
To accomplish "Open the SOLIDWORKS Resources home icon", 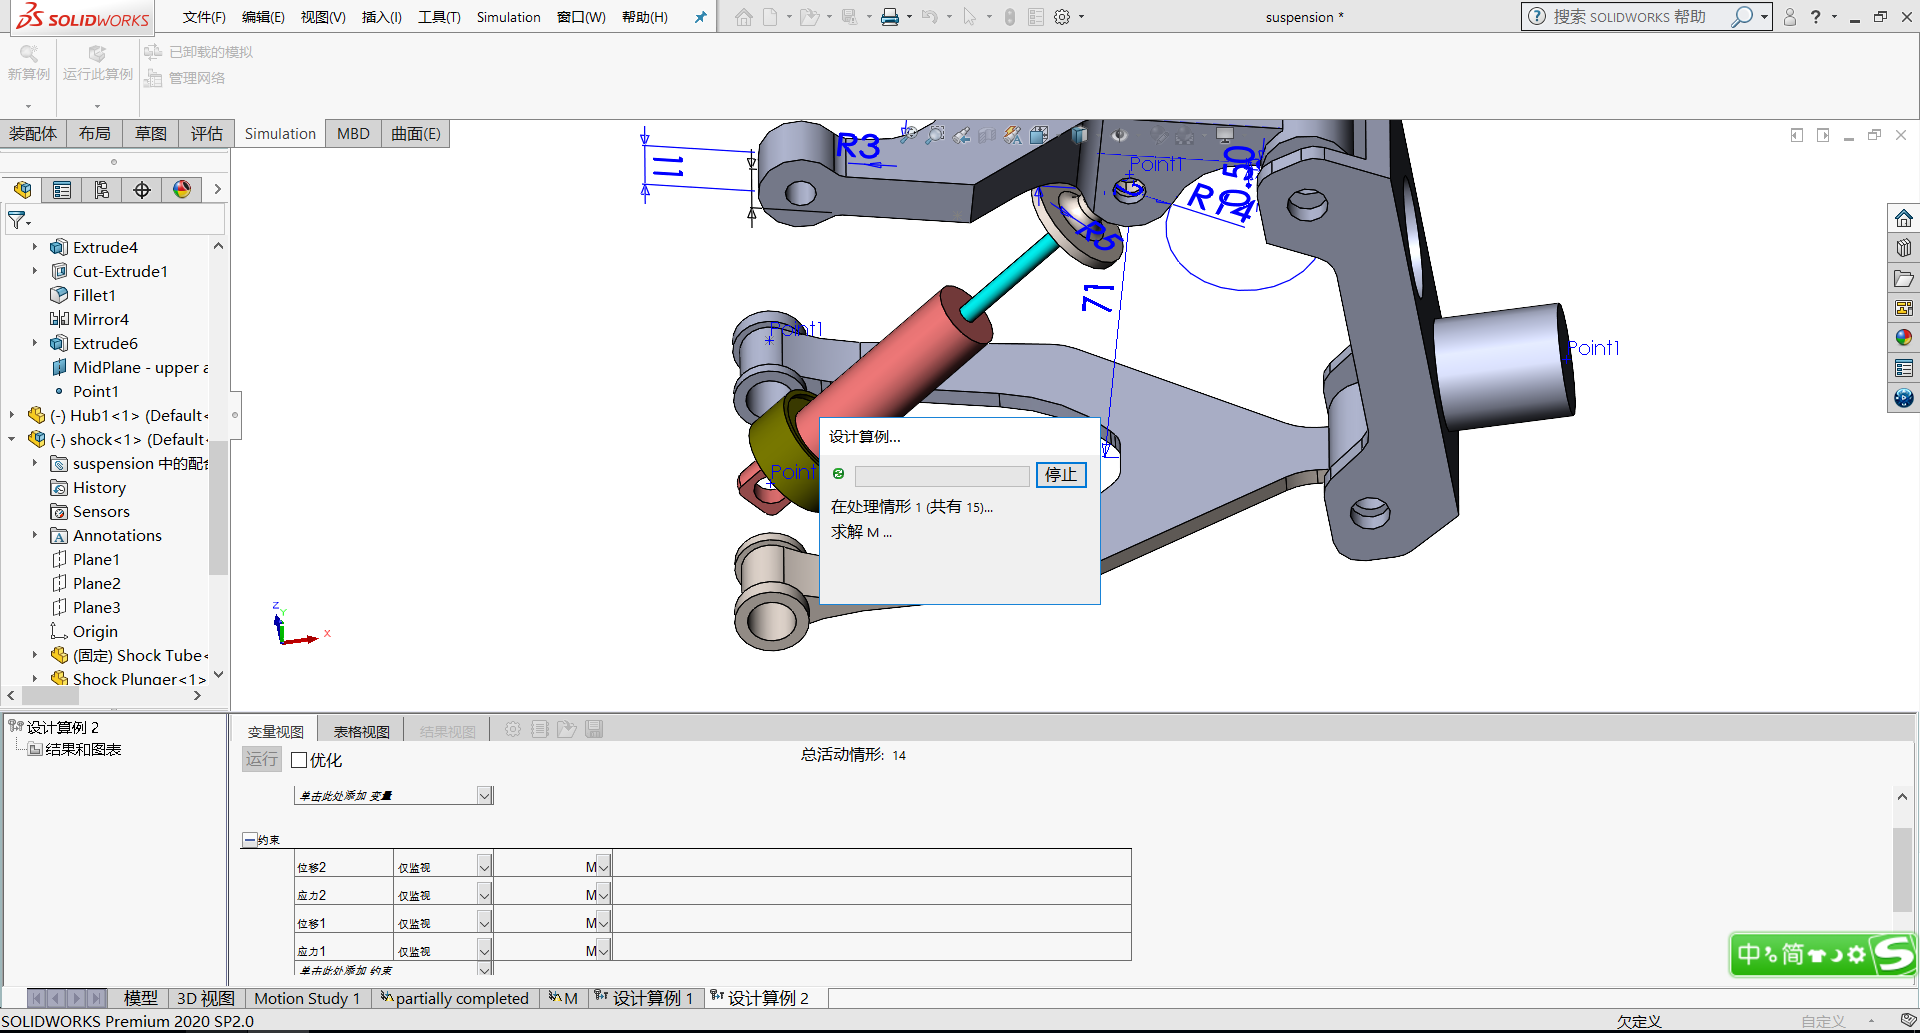I will click(1903, 218).
